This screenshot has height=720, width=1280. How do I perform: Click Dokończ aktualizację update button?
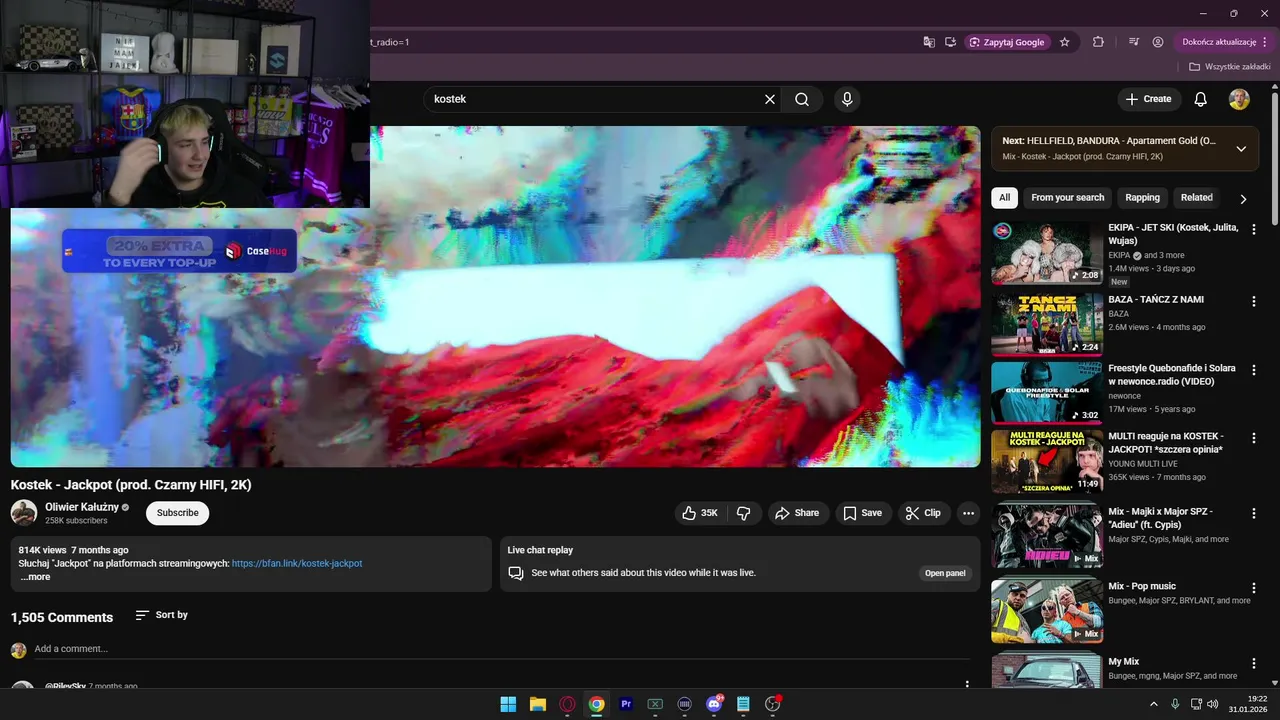click(x=1224, y=42)
